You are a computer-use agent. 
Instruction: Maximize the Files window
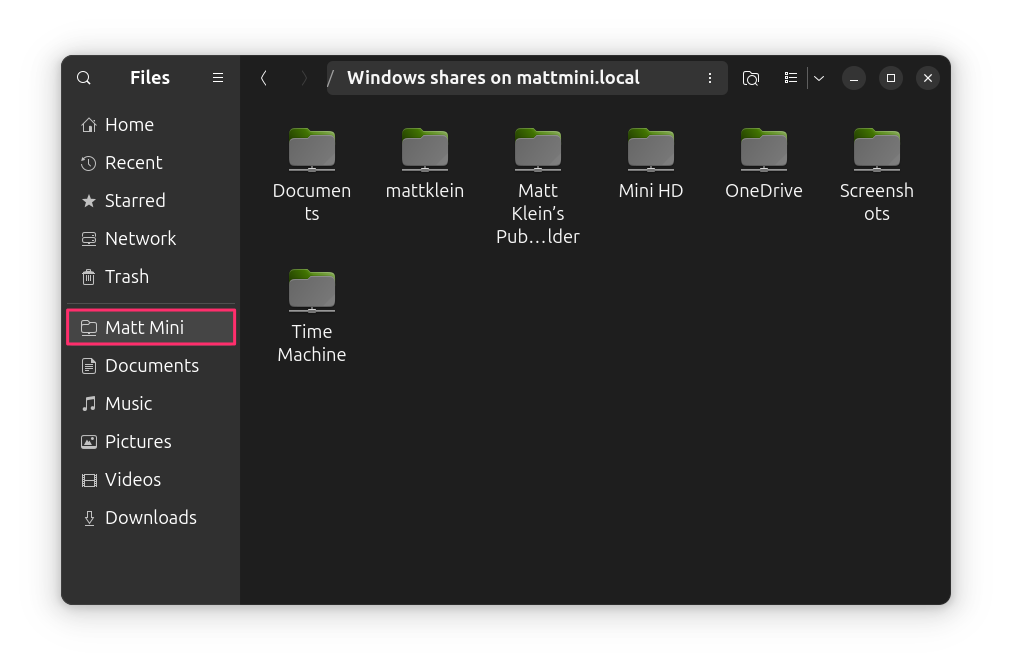click(x=891, y=78)
